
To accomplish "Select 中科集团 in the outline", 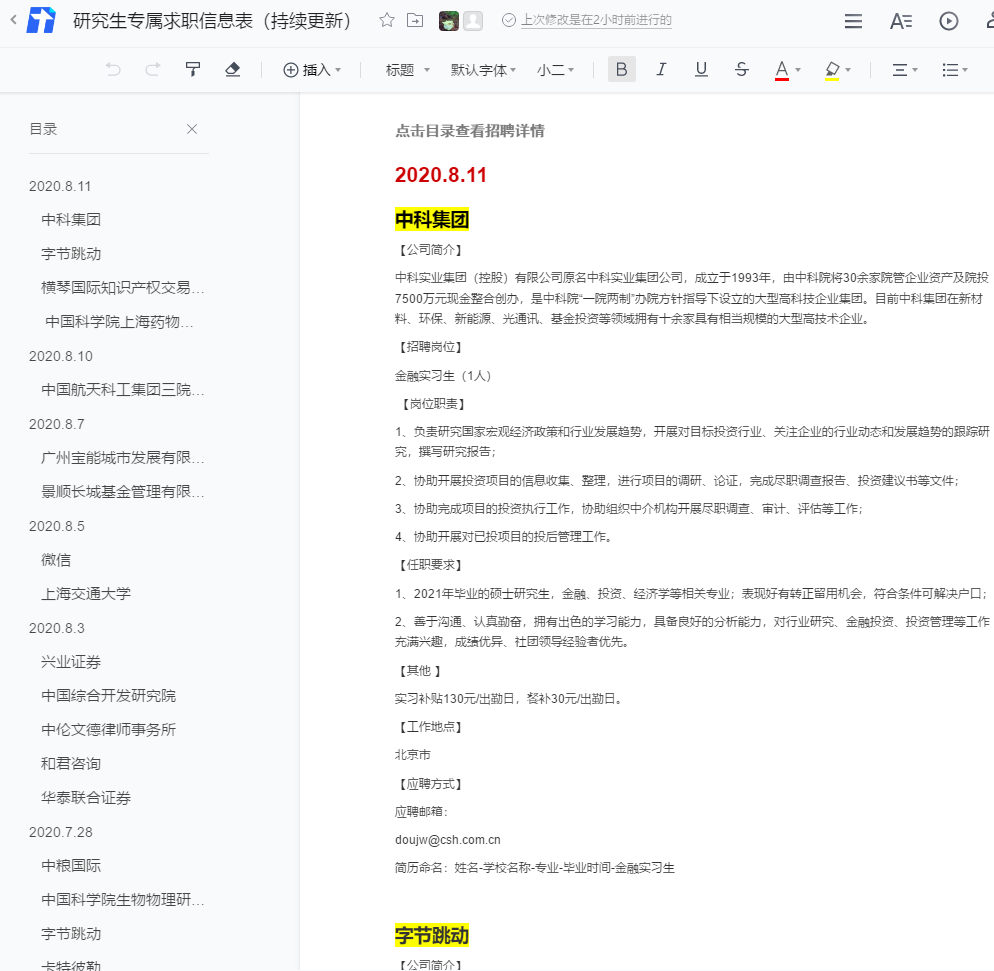I will point(71,220).
